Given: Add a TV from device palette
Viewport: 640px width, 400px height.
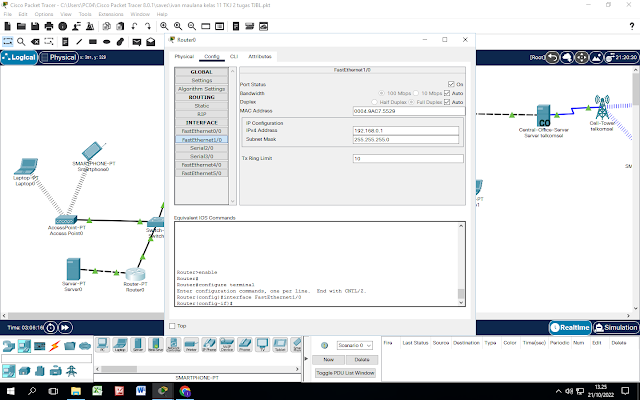Looking at the screenshot, I should (262, 345).
